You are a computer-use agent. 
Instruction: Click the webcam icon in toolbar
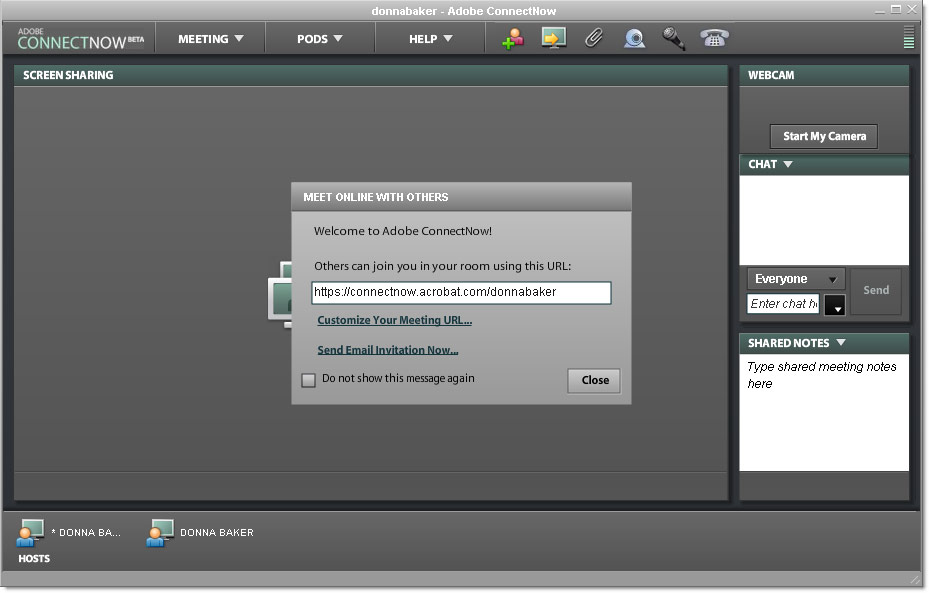pos(634,39)
